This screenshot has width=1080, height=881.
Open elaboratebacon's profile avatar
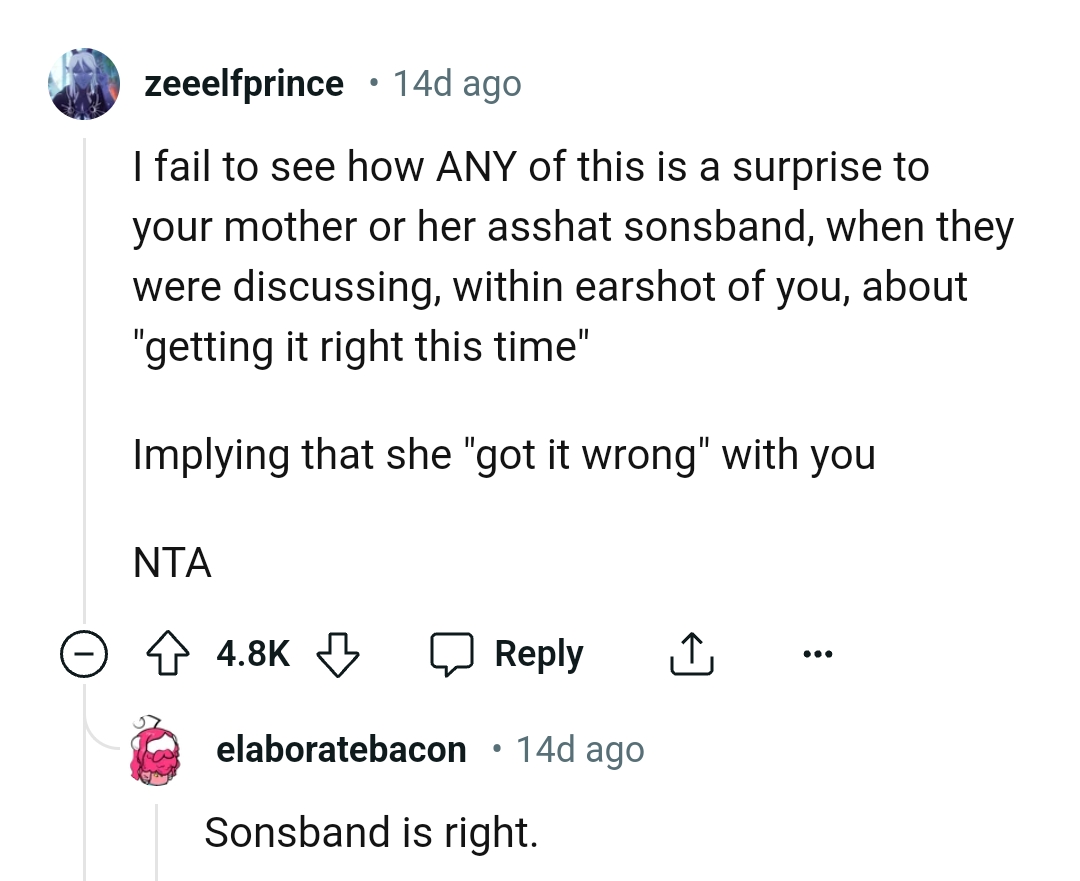pyautogui.click(x=156, y=749)
